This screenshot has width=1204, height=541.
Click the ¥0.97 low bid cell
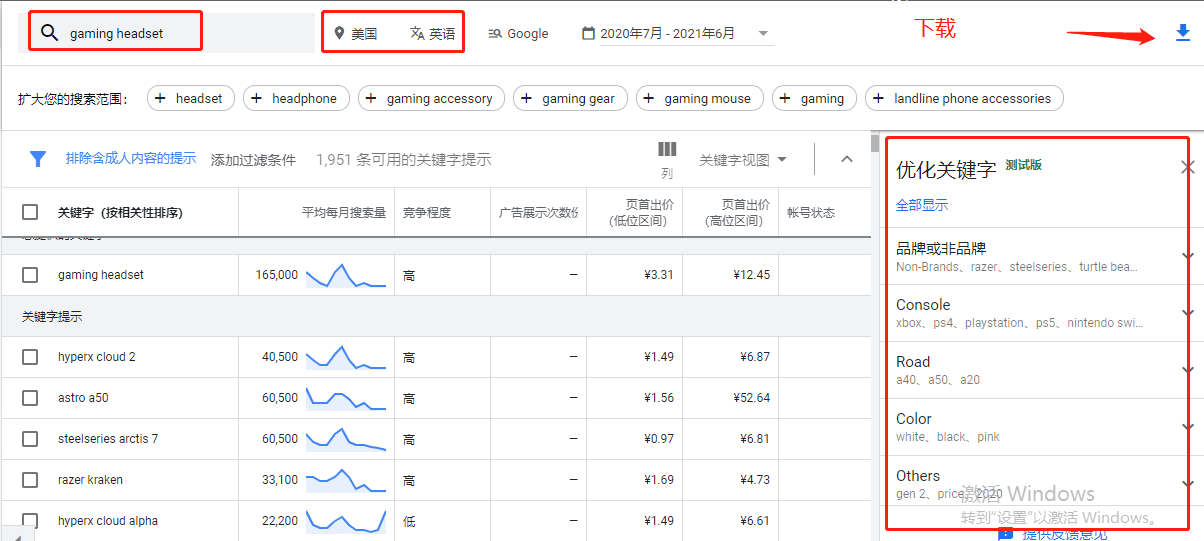(x=659, y=439)
